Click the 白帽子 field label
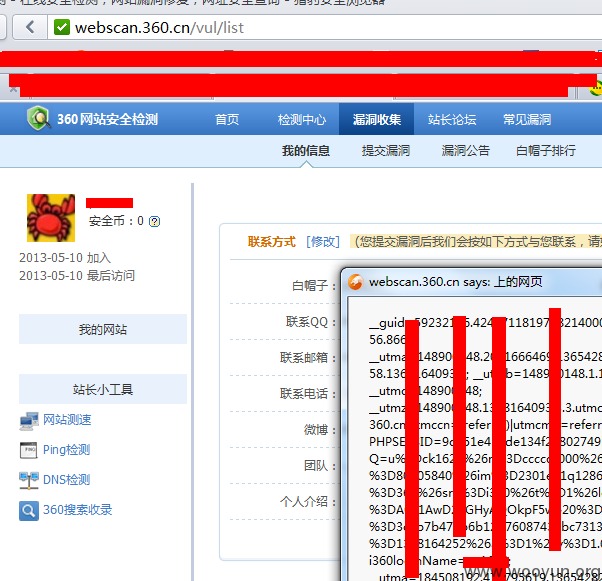This screenshot has height=581, width=602. tap(314, 286)
